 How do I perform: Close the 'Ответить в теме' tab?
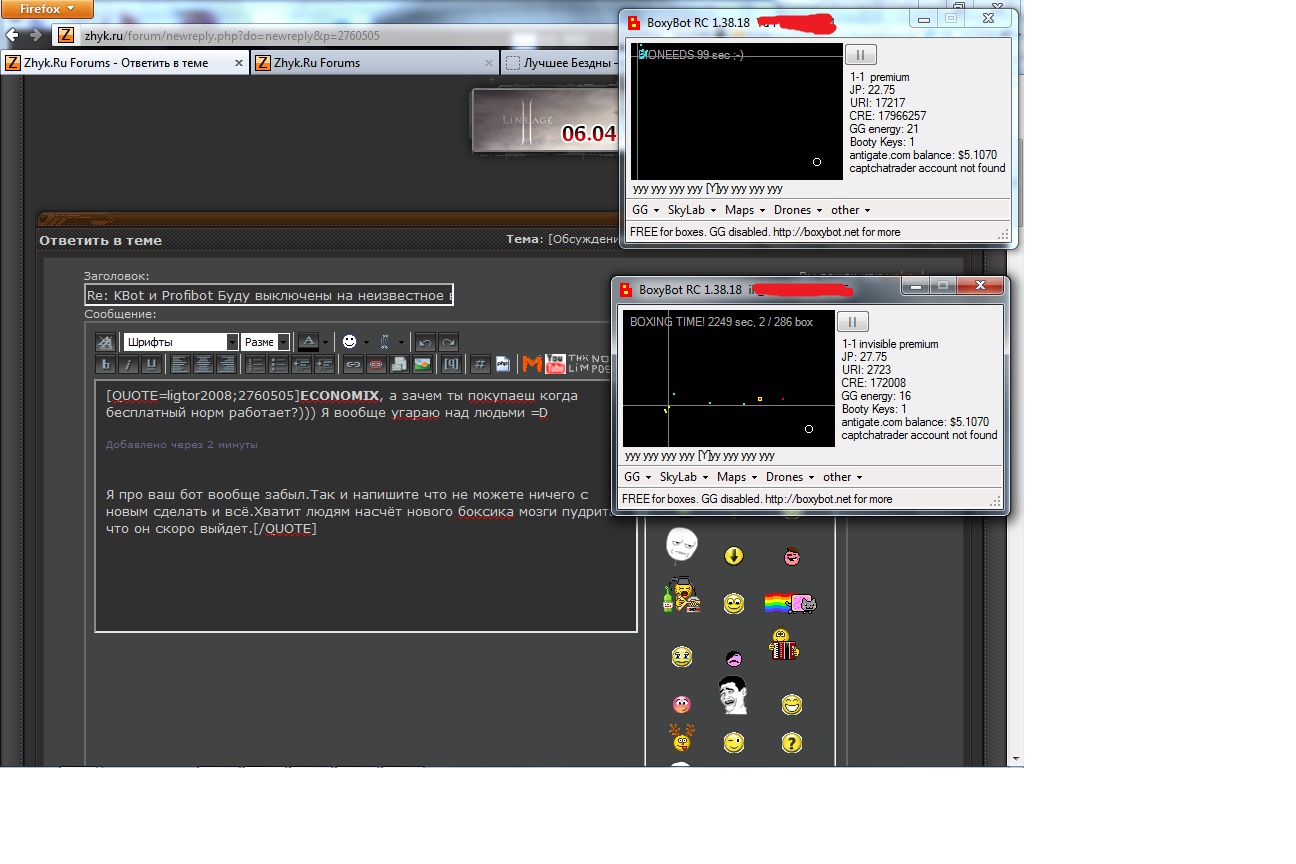[x=238, y=62]
